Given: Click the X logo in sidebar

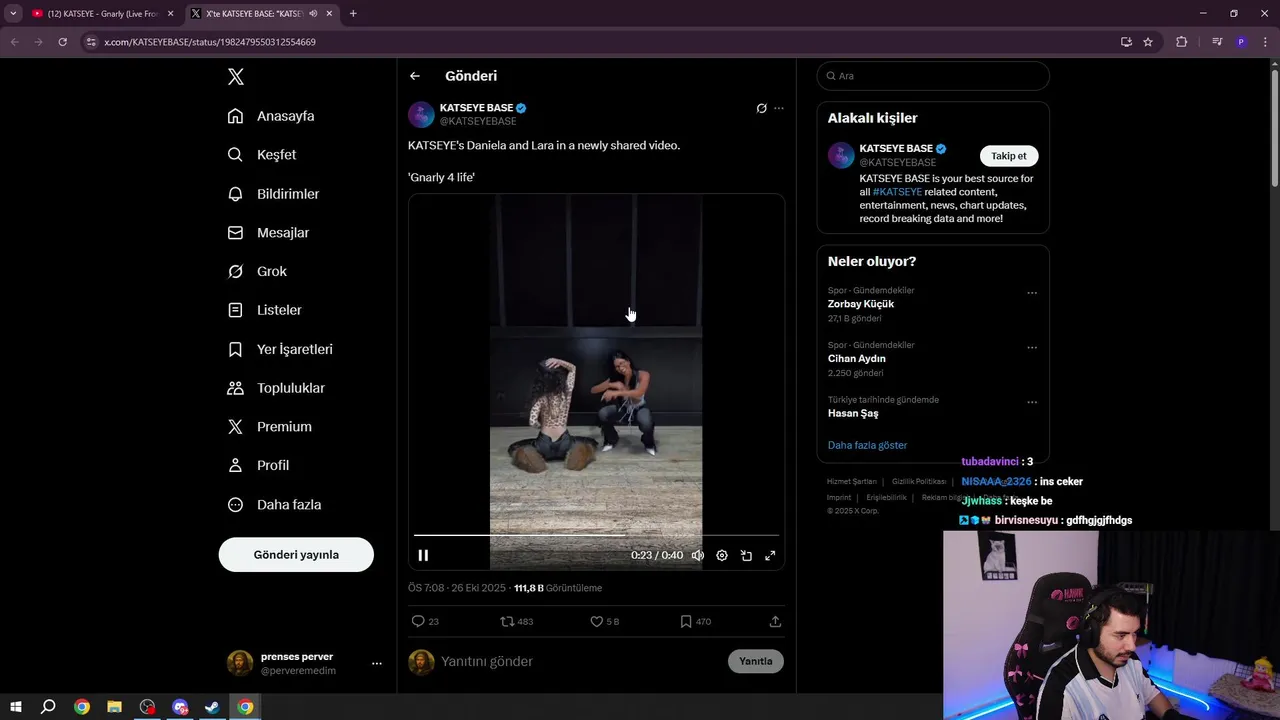Looking at the screenshot, I should click(x=235, y=77).
